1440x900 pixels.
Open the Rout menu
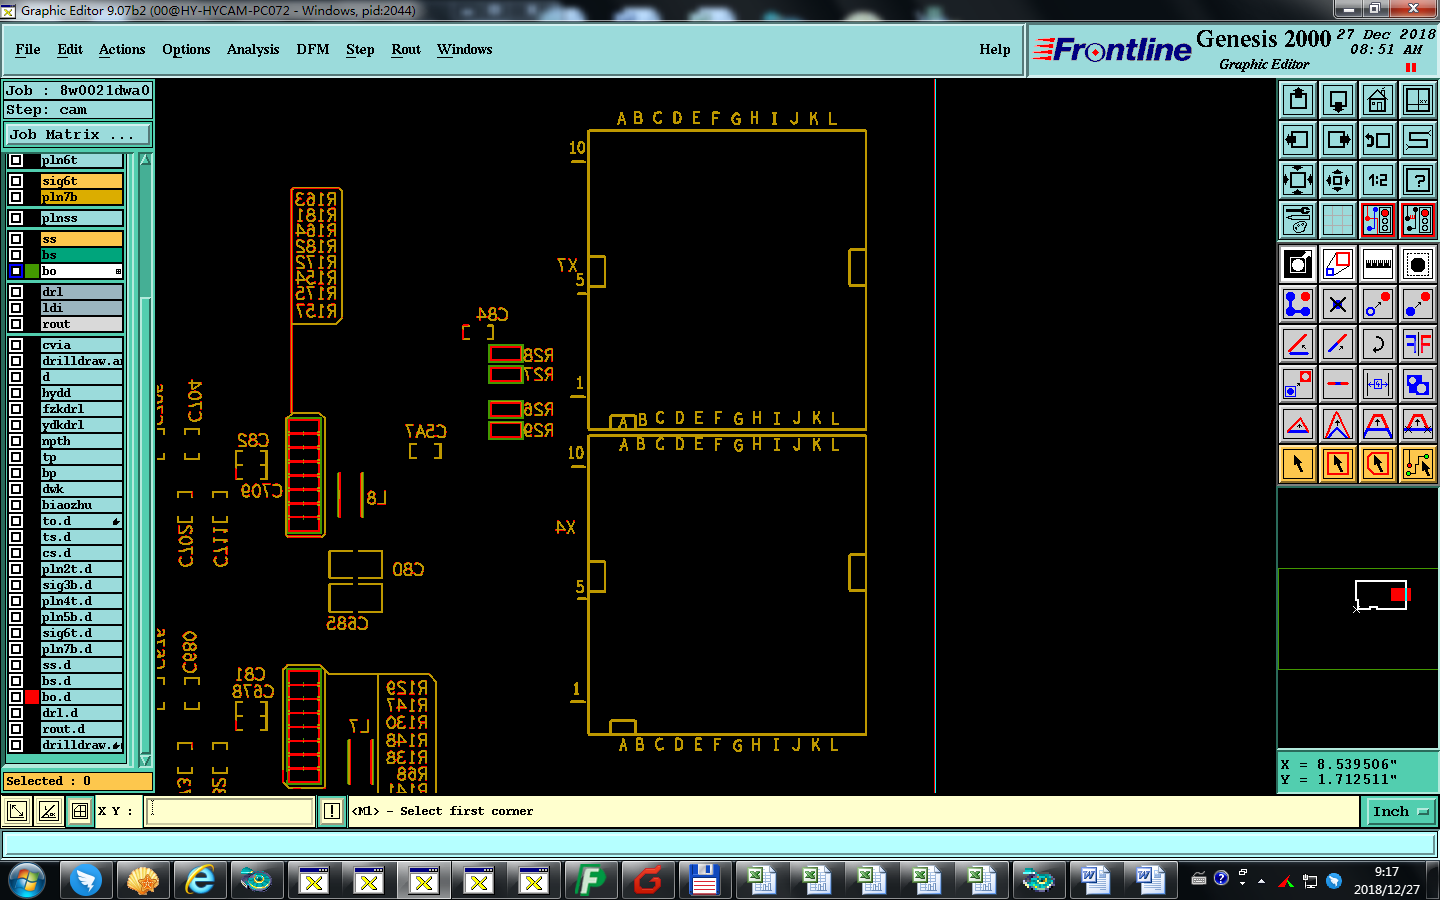406,49
